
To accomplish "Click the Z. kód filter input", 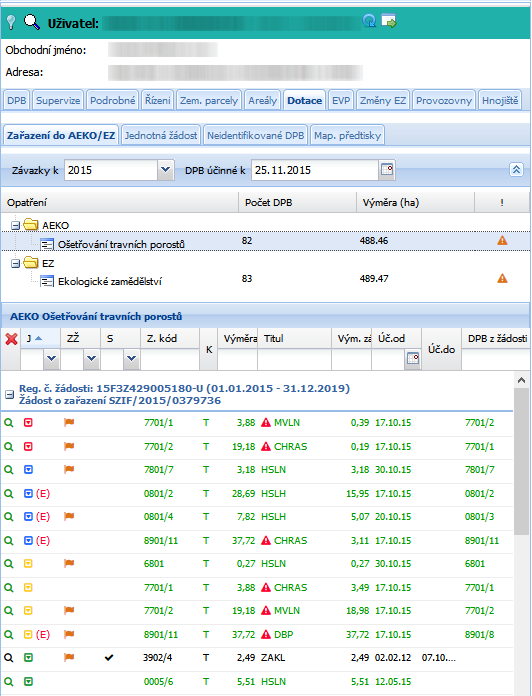I will (170, 359).
